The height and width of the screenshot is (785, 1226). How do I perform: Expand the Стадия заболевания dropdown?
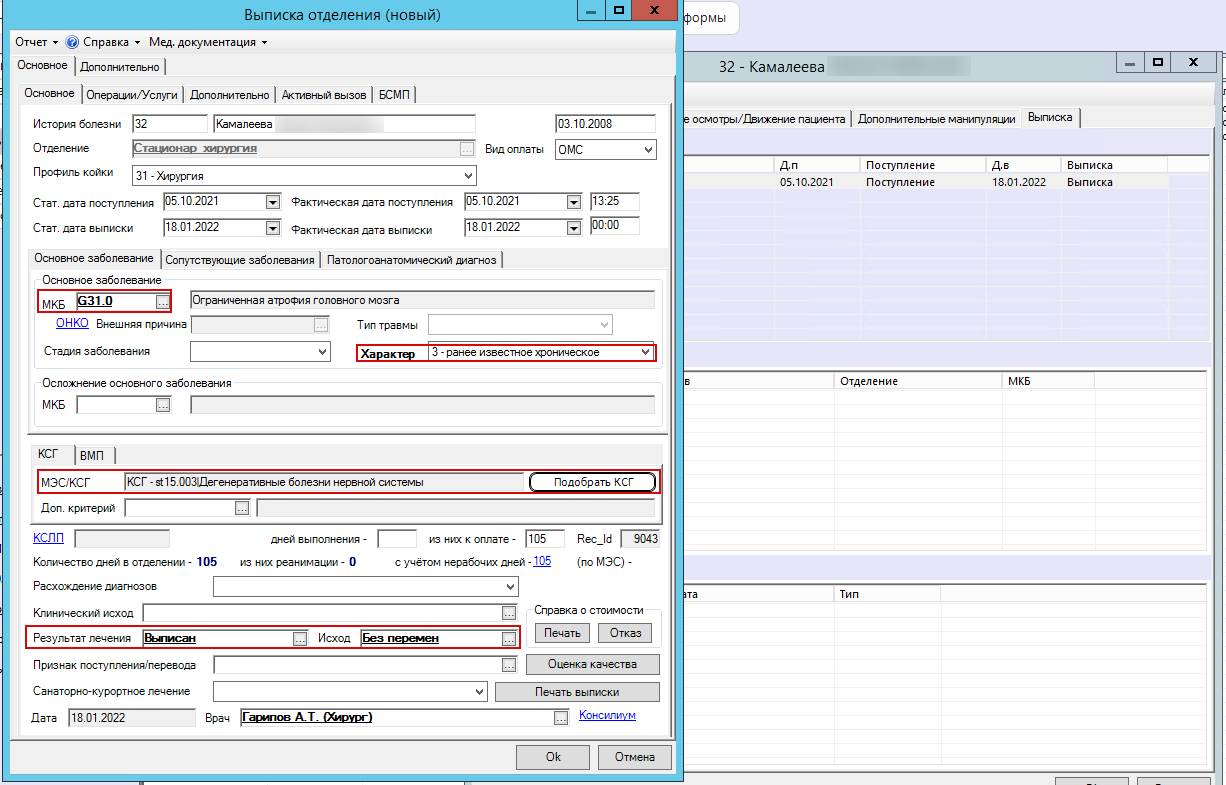tap(322, 352)
